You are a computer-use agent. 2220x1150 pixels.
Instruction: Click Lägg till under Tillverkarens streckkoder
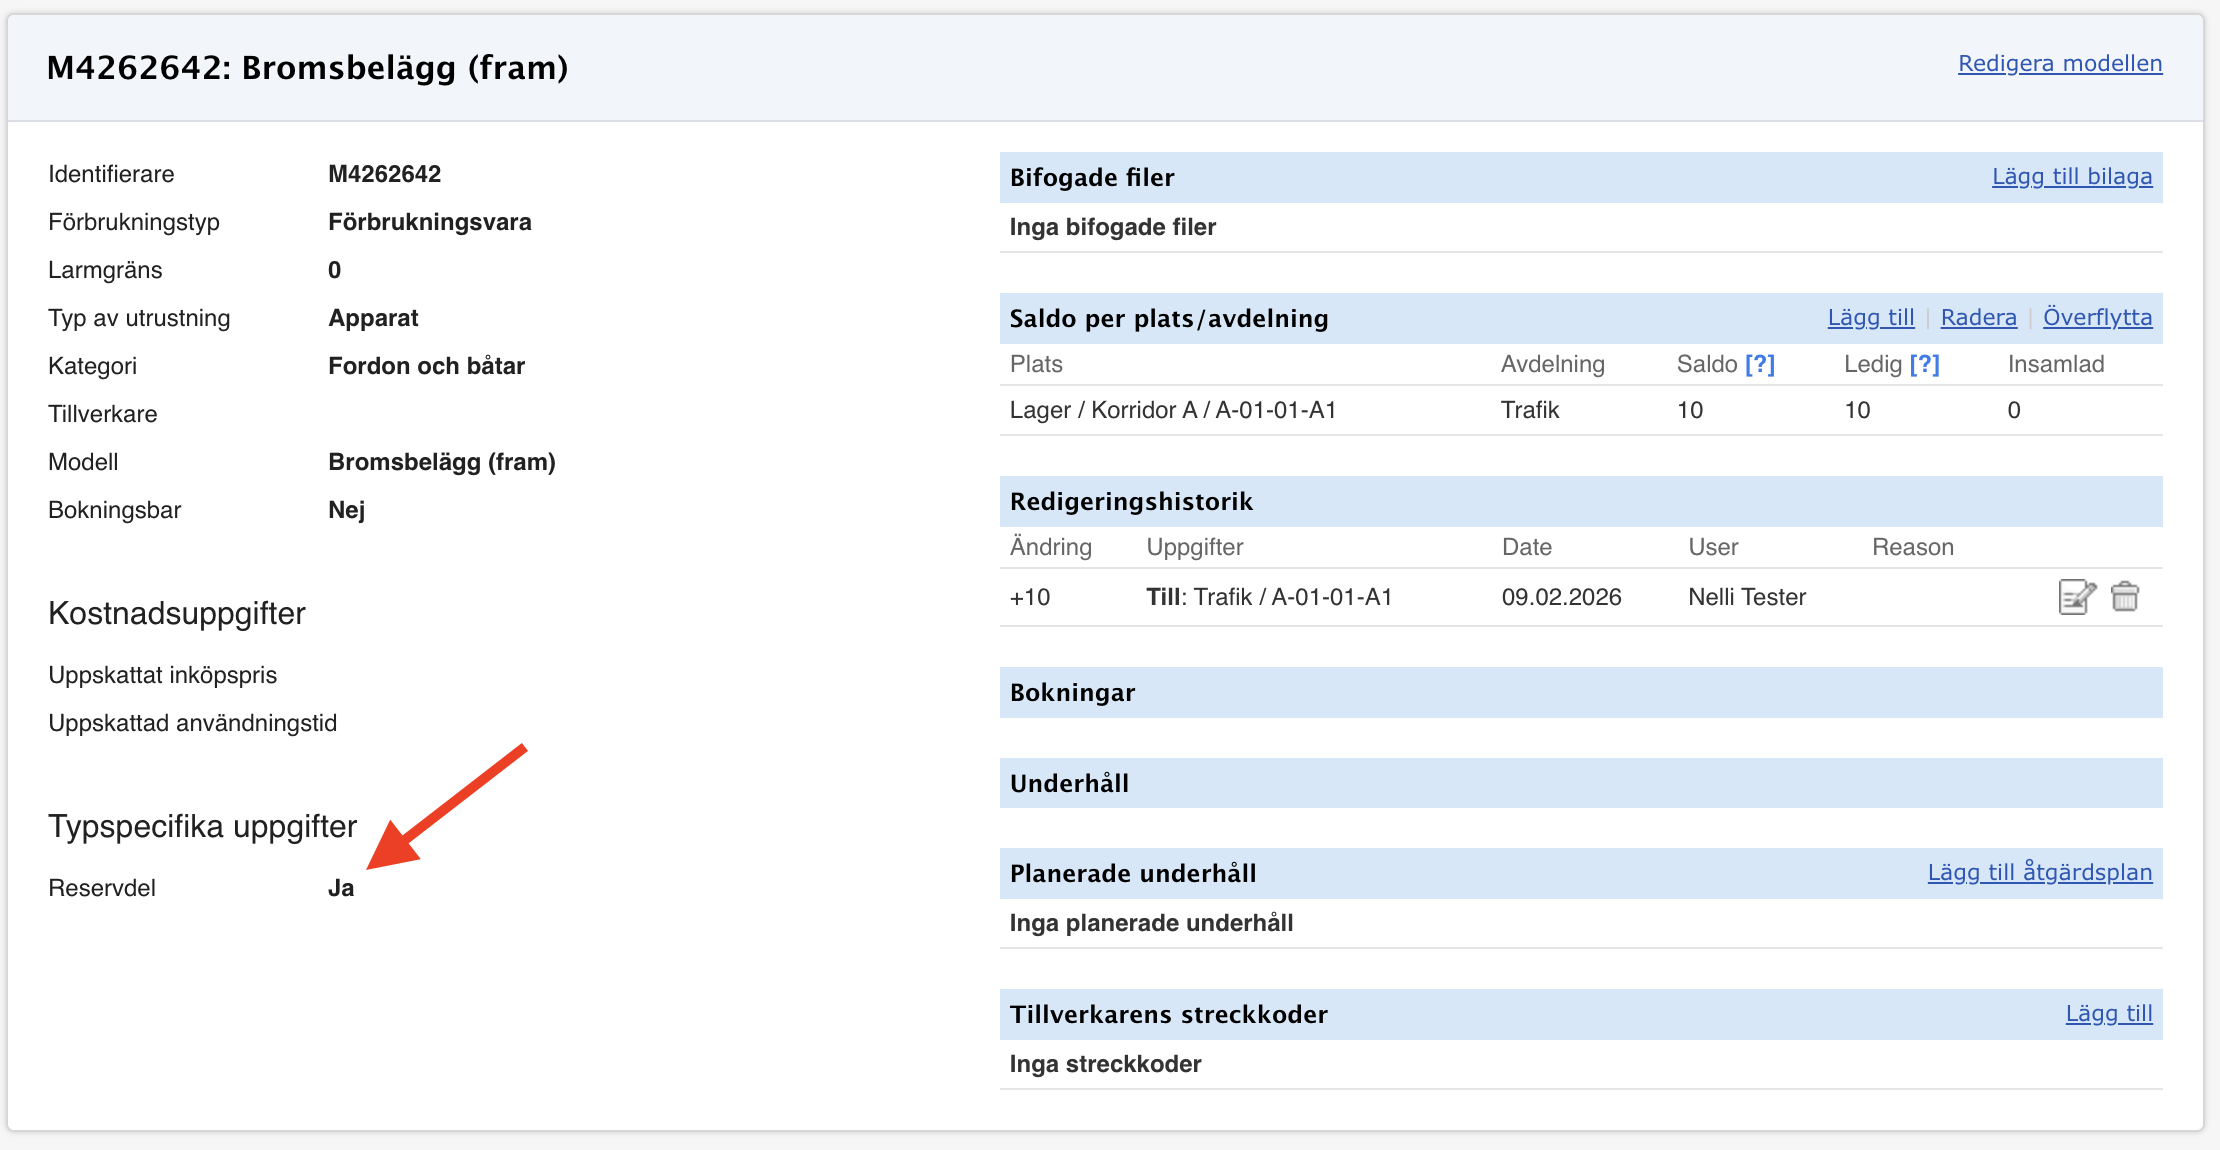coord(2108,1013)
